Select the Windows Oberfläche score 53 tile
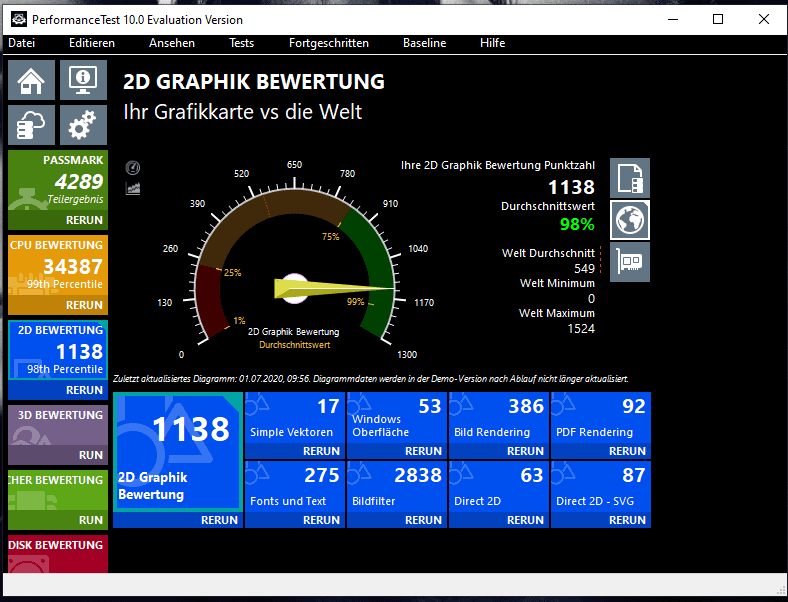This screenshot has height=602, width=788. pos(397,418)
